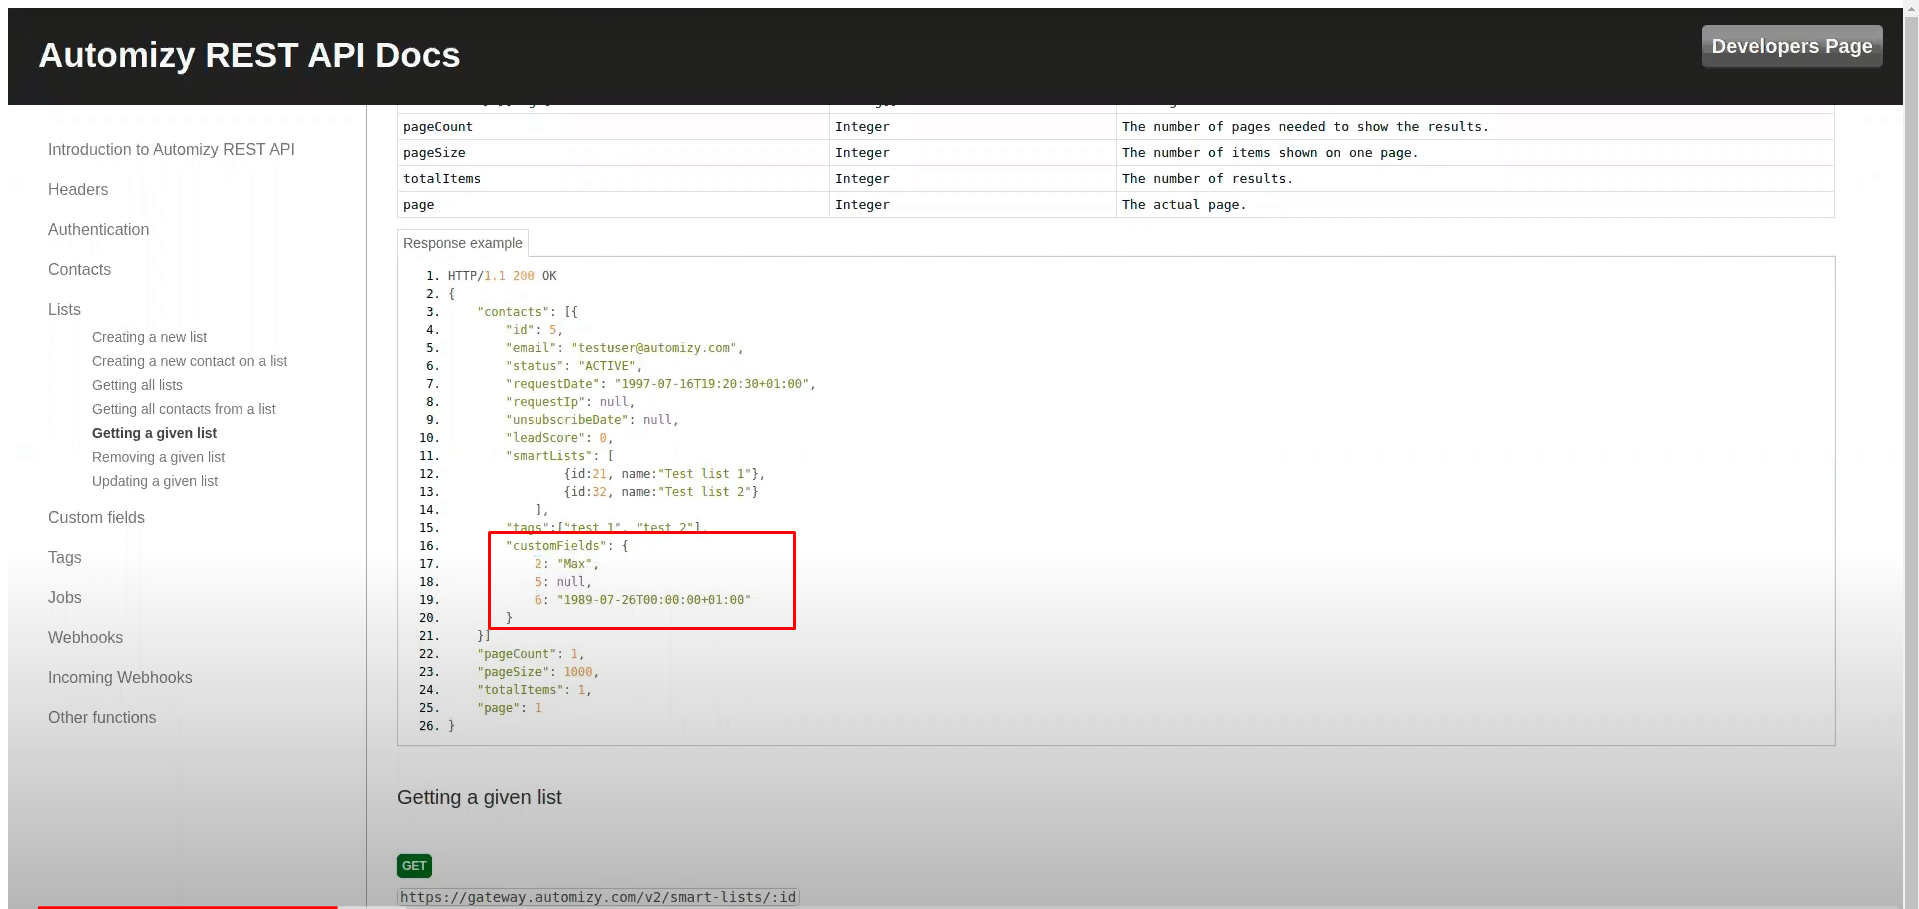Go to Updating a given list

coord(155,481)
